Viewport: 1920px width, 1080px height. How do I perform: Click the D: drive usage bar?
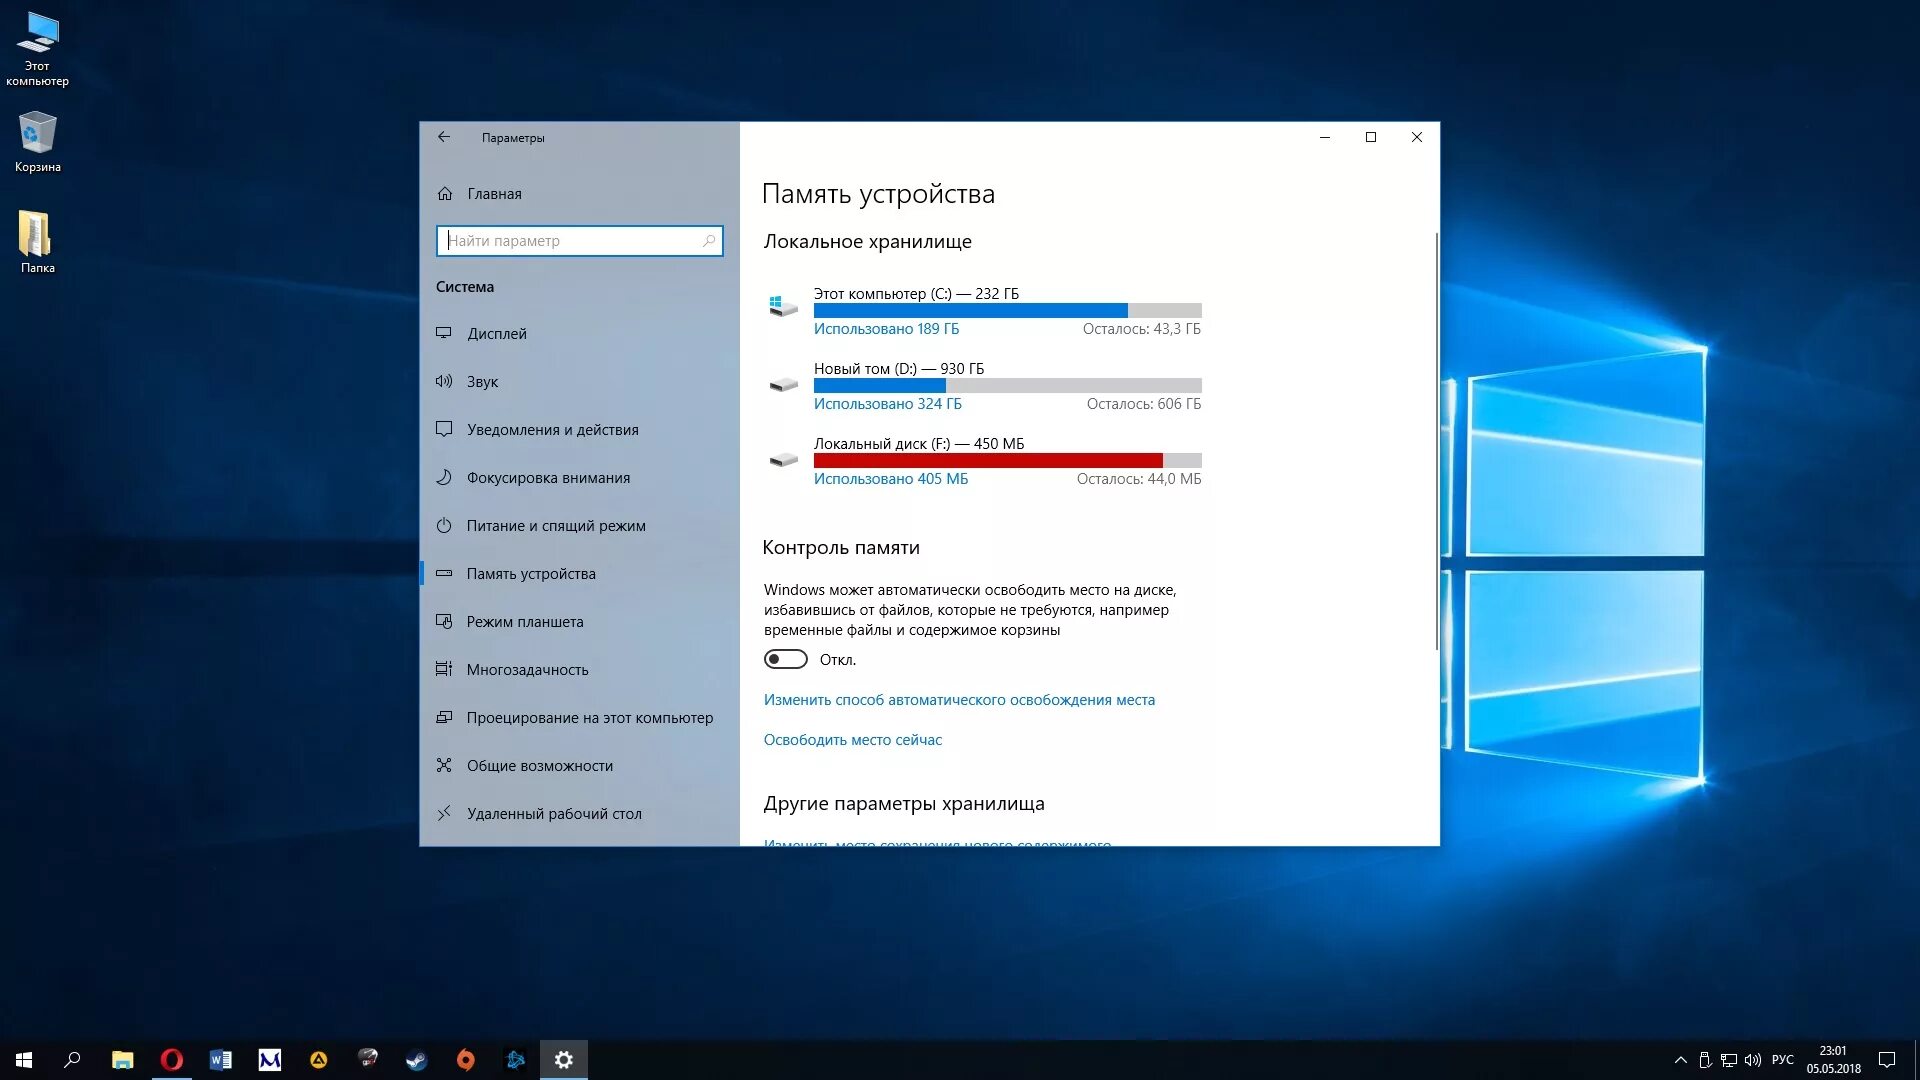pos(1007,386)
